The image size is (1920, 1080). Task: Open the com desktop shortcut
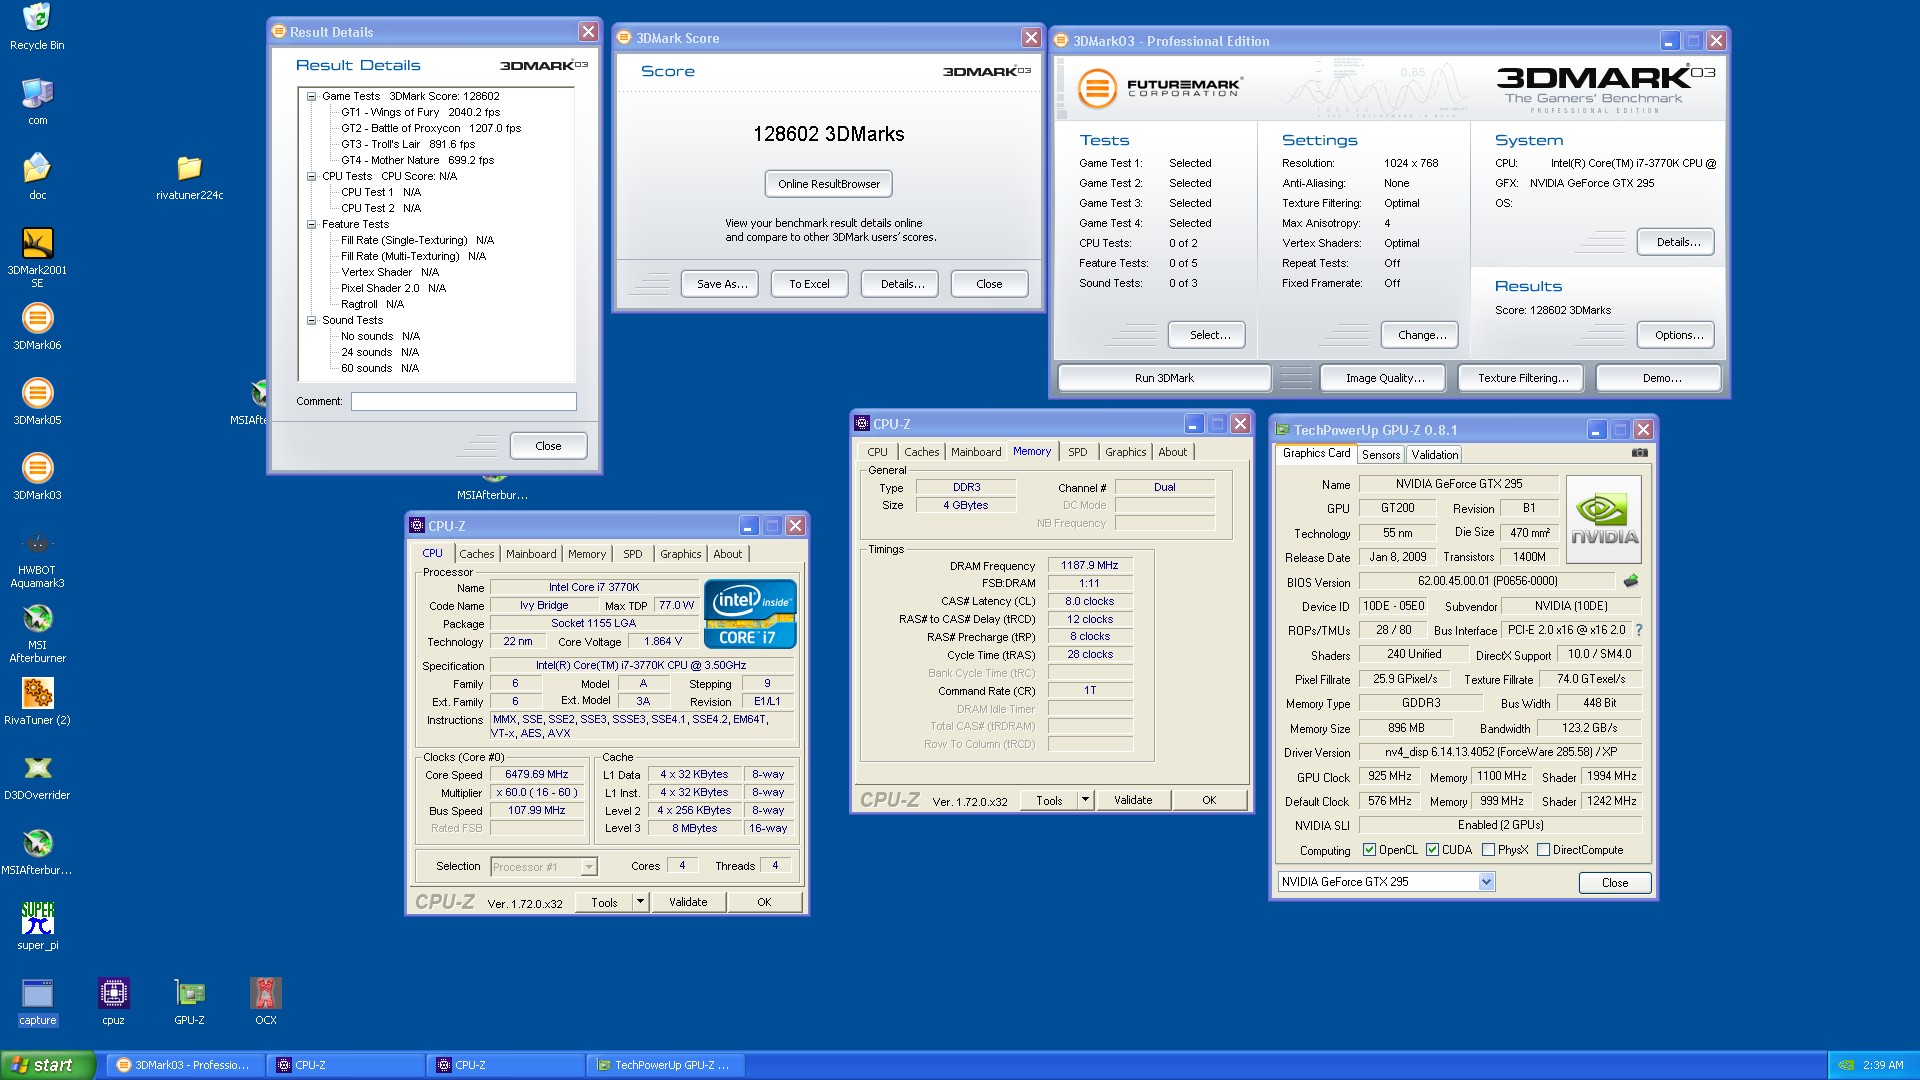coord(37,101)
